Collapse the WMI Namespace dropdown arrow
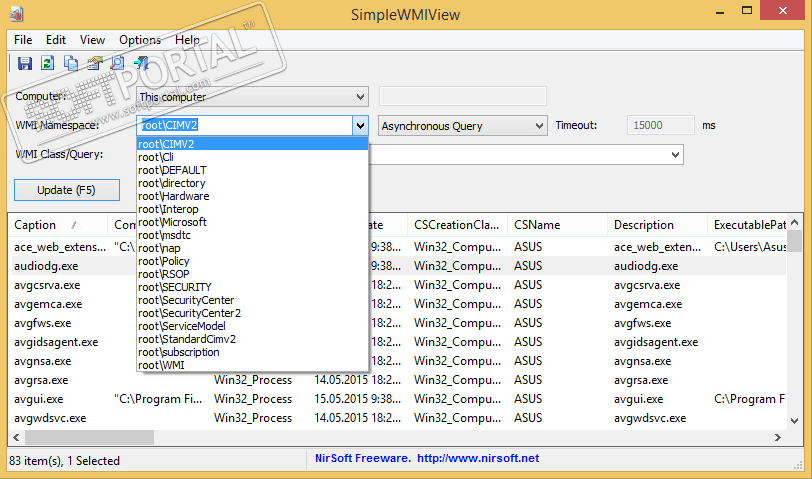Screen dimensions: 812x479 [x=360, y=125]
